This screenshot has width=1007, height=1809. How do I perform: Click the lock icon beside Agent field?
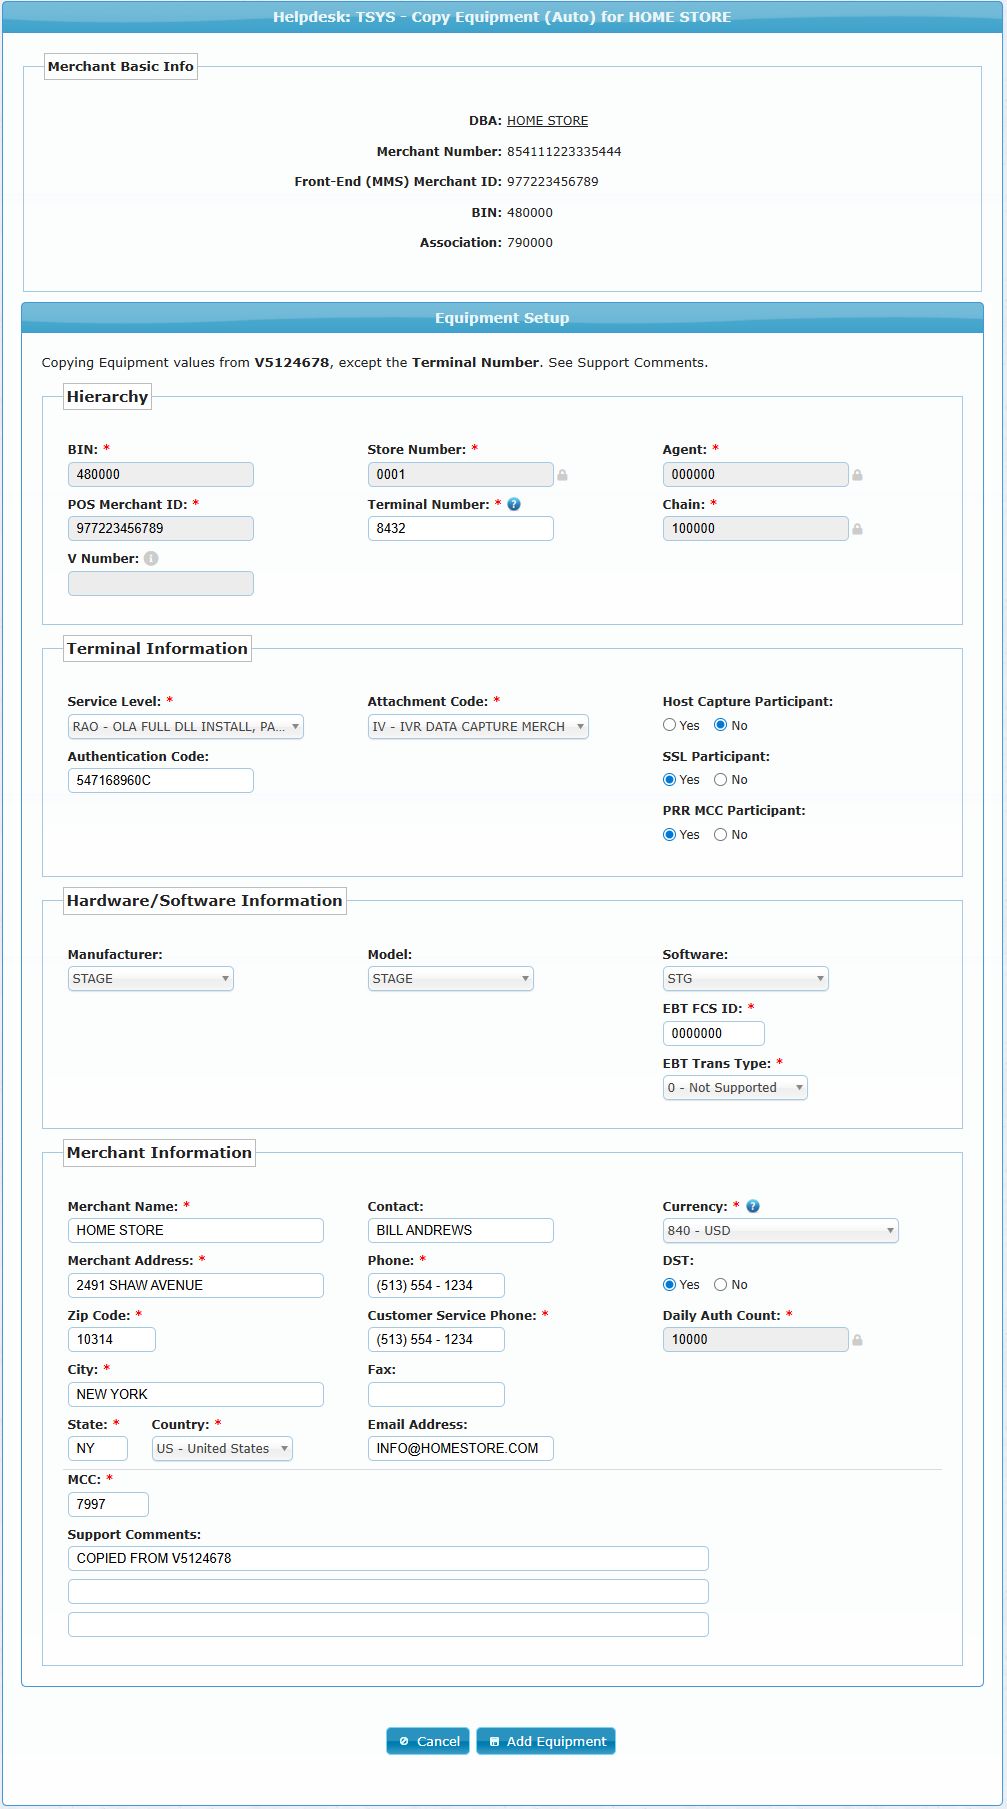(857, 475)
